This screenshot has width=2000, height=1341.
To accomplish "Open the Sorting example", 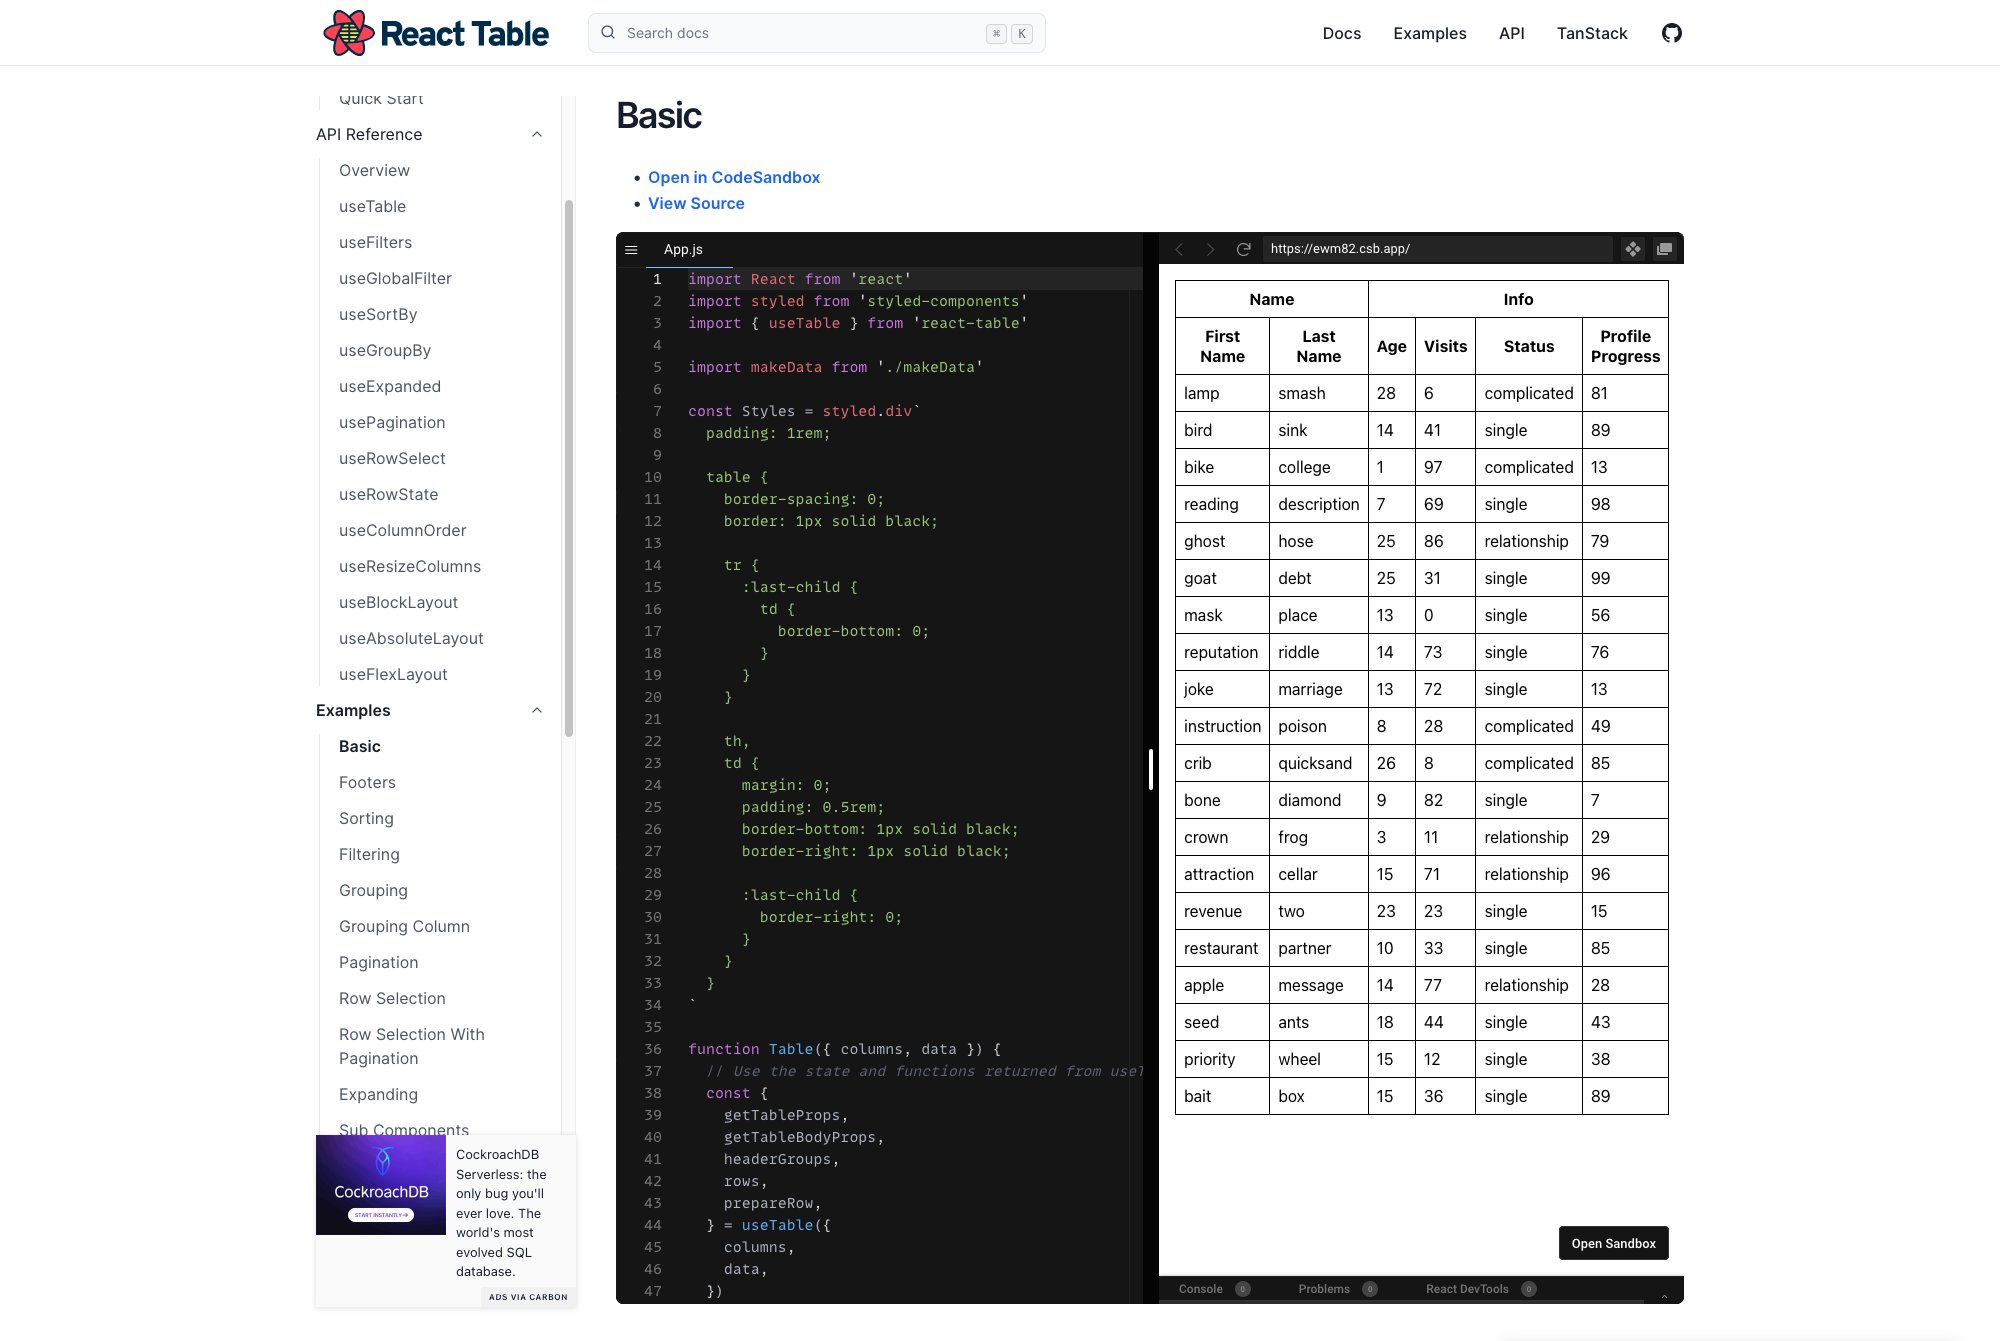I will click(366, 818).
